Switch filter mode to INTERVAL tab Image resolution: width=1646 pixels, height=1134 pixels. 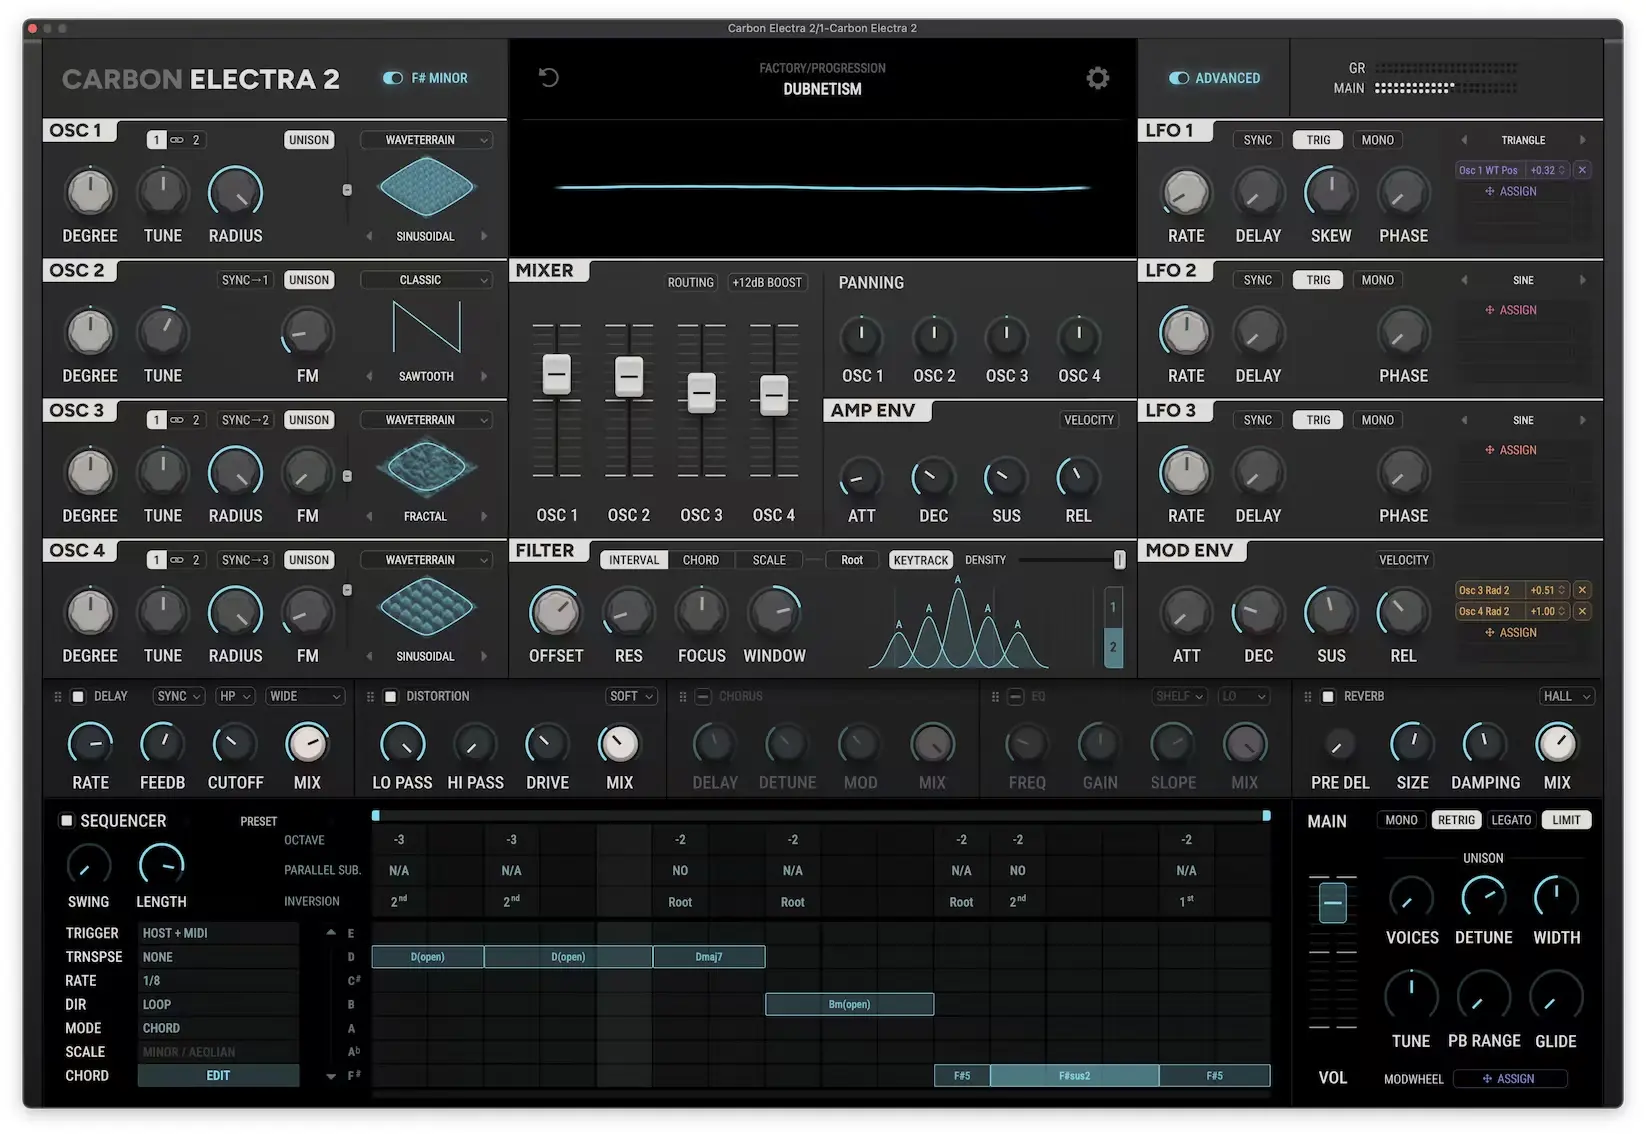[x=634, y=560]
